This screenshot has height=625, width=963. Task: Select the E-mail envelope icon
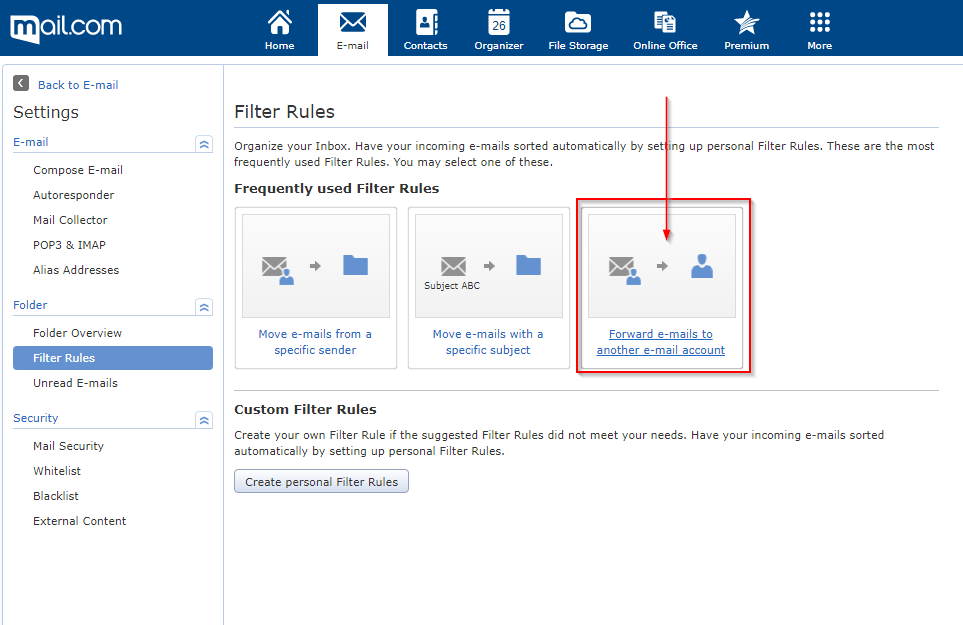pos(353,23)
